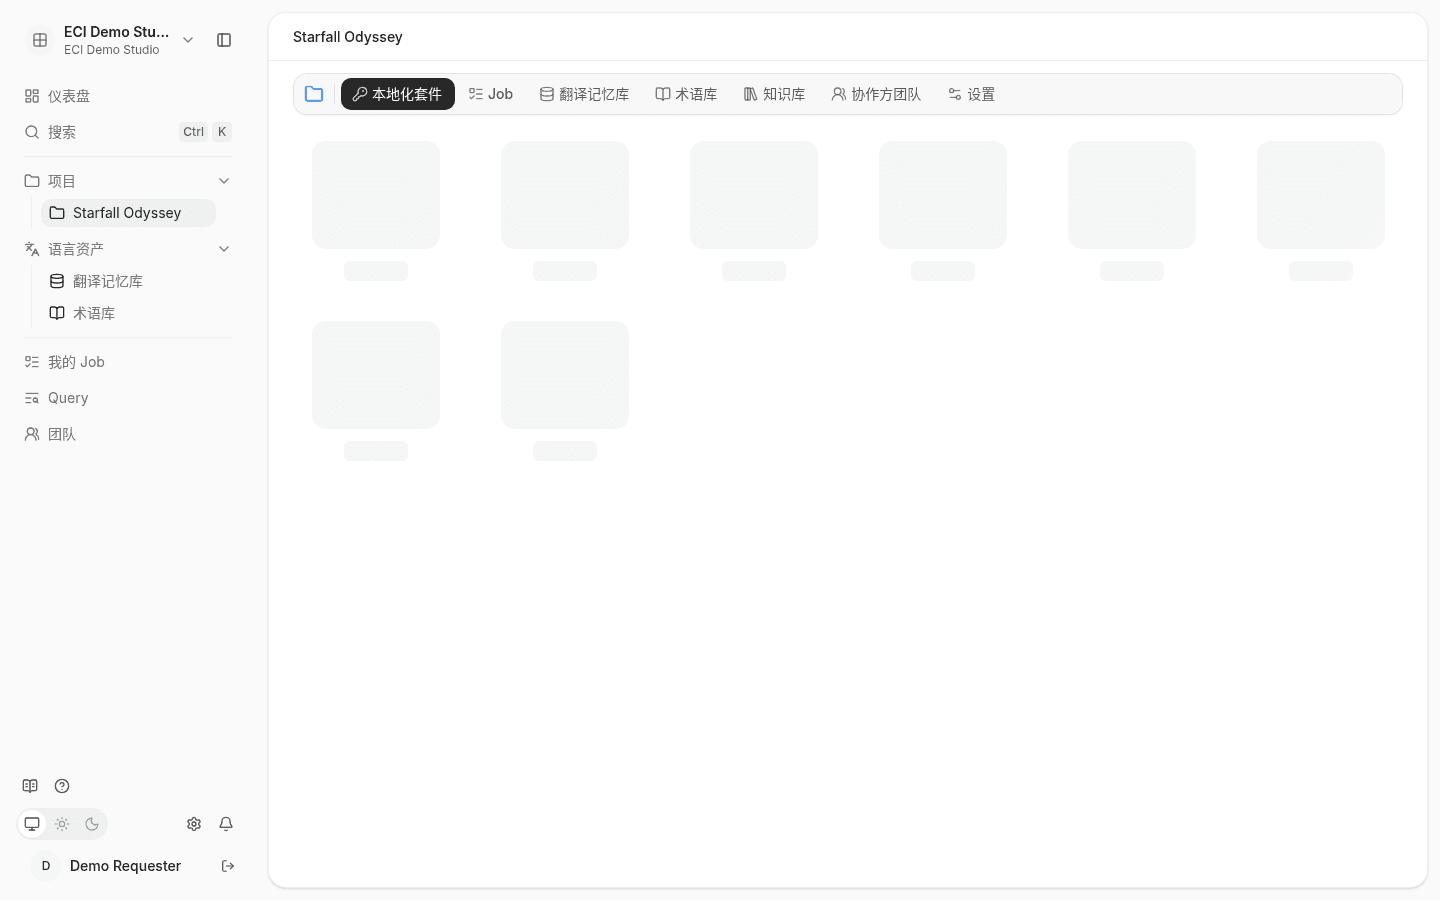The width and height of the screenshot is (1440, 900).
Task: Switch to the 设置 tab
Action: click(x=971, y=94)
